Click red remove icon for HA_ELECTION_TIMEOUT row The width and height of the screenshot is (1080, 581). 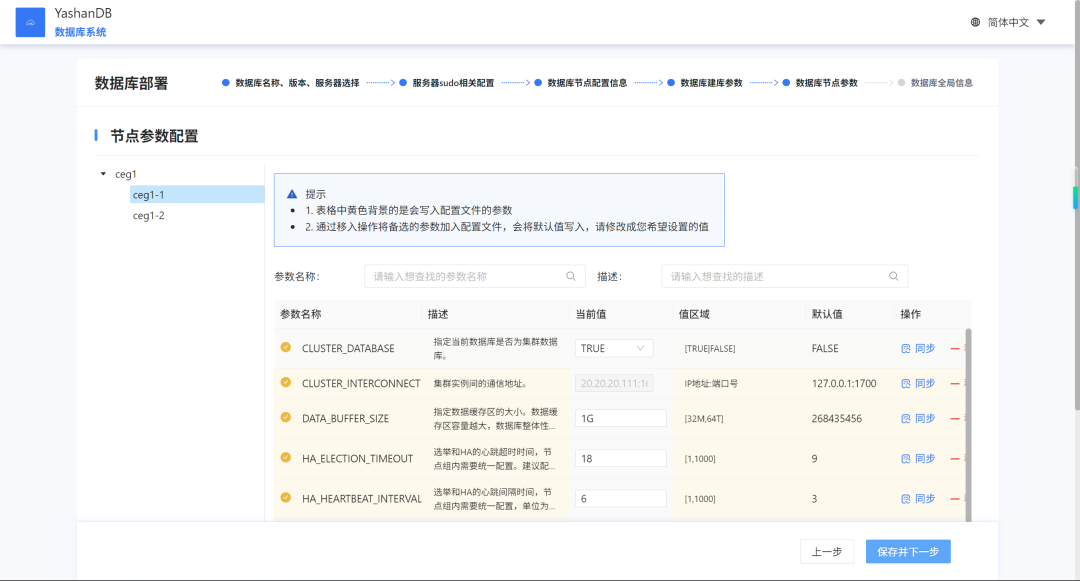click(x=955, y=458)
